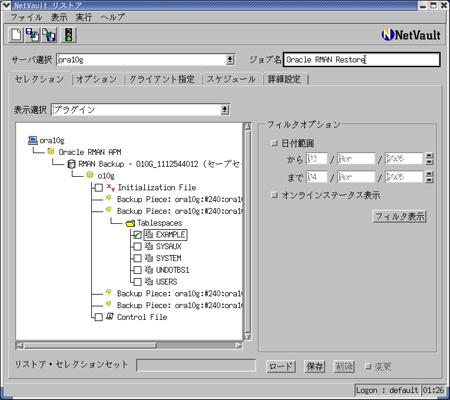Click the last Backup Piece icon

pos(109,305)
